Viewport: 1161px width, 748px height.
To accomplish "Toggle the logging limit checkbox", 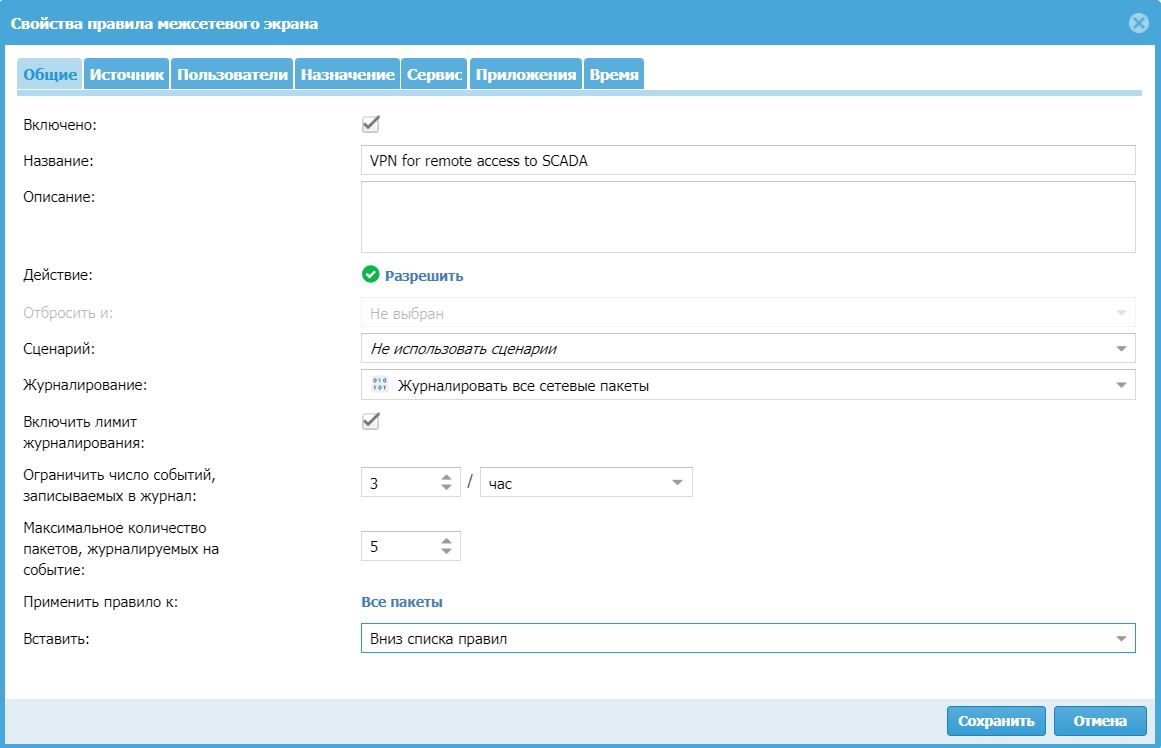I will (x=370, y=421).
